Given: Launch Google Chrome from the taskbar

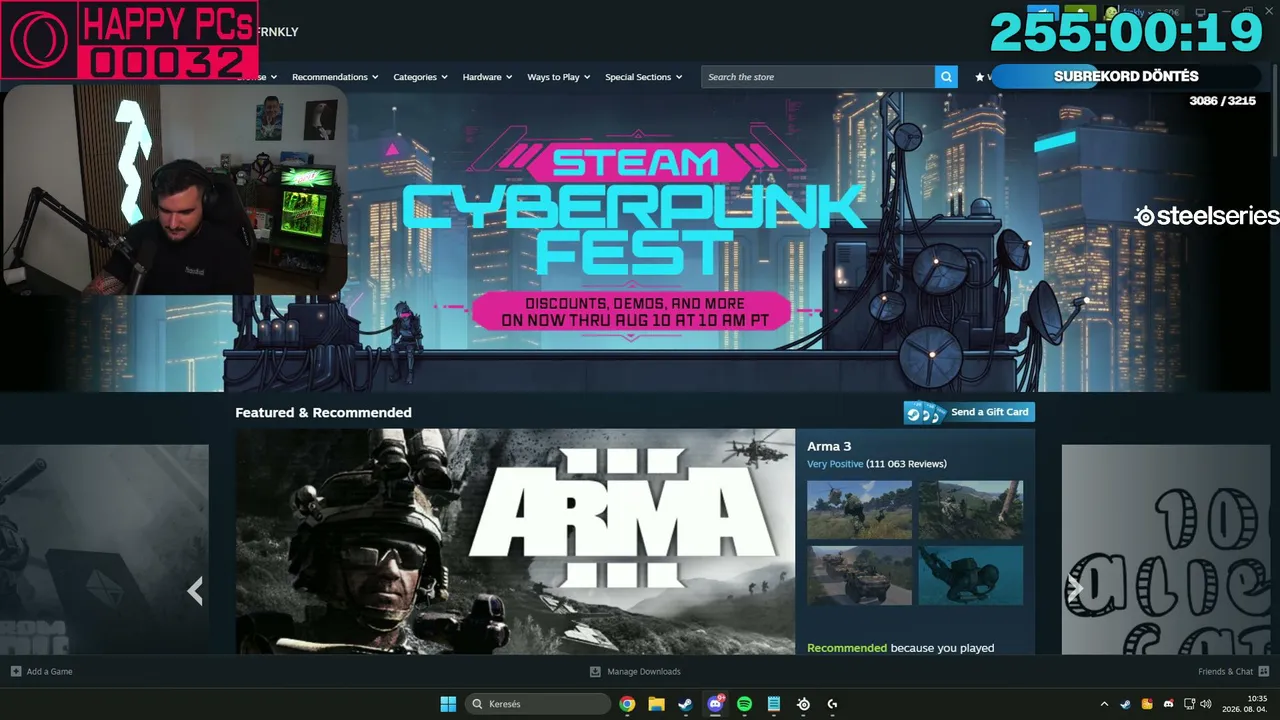Looking at the screenshot, I should [627, 704].
